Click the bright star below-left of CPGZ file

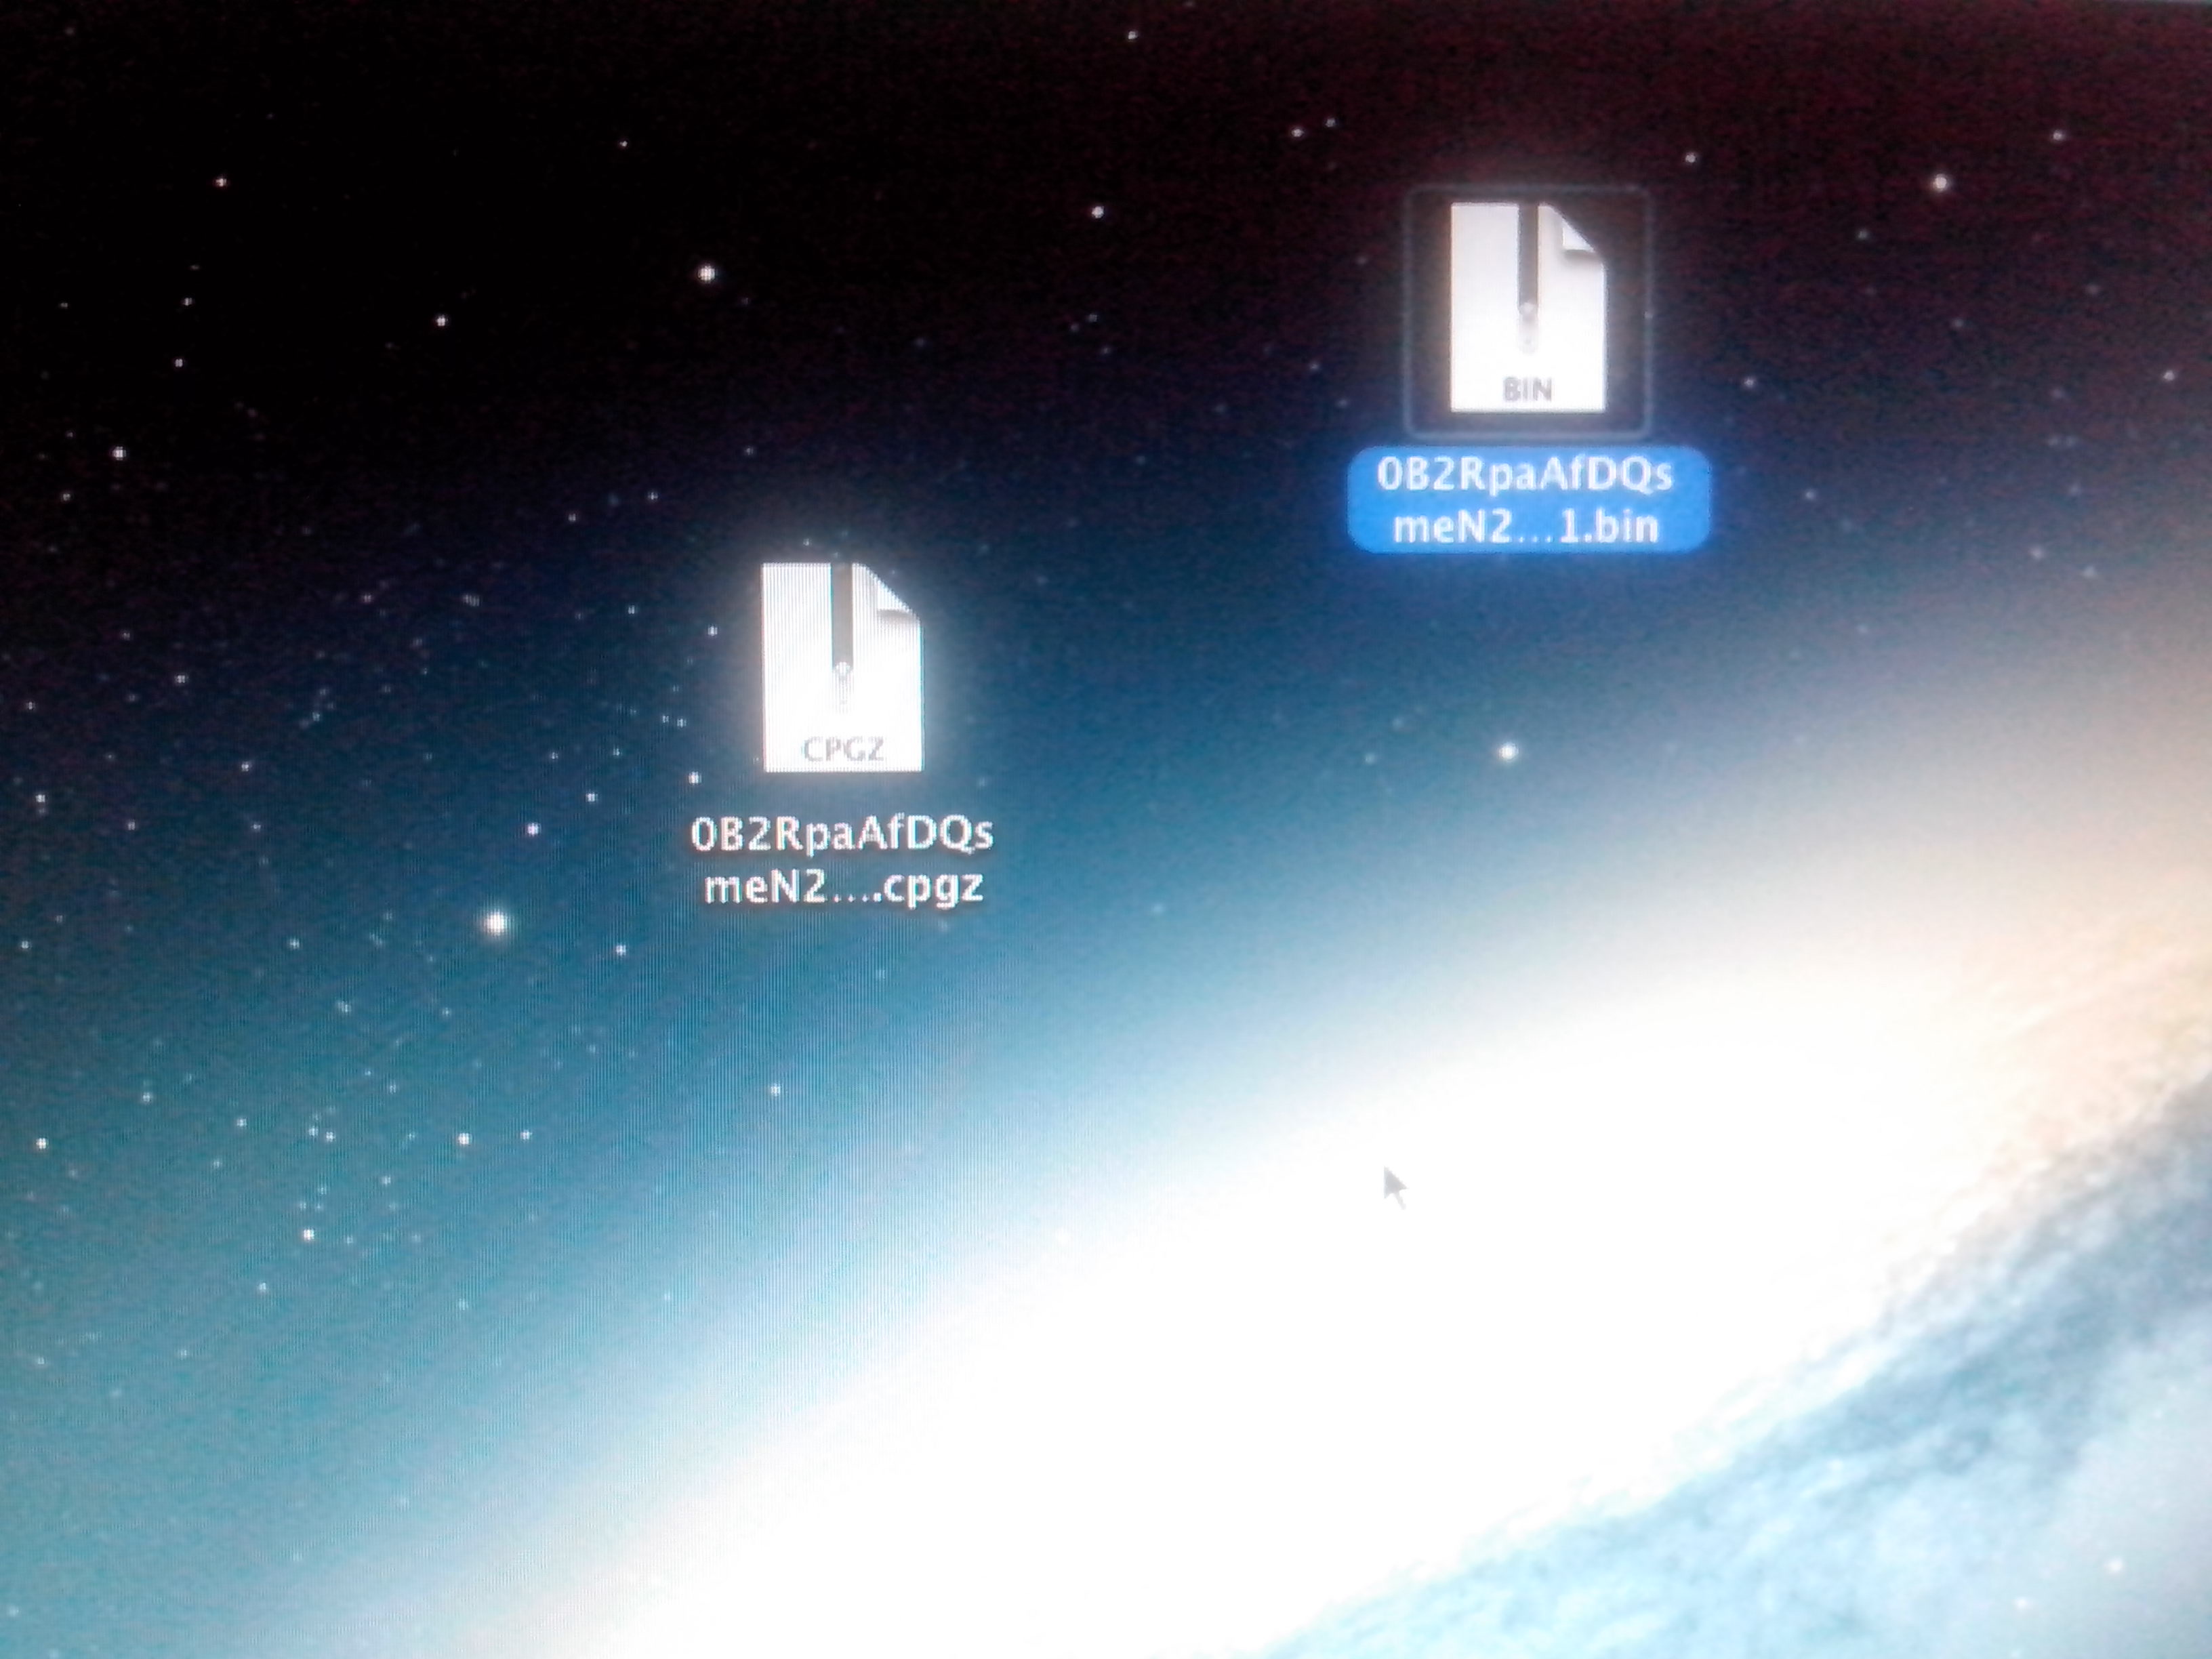point(497,922)
